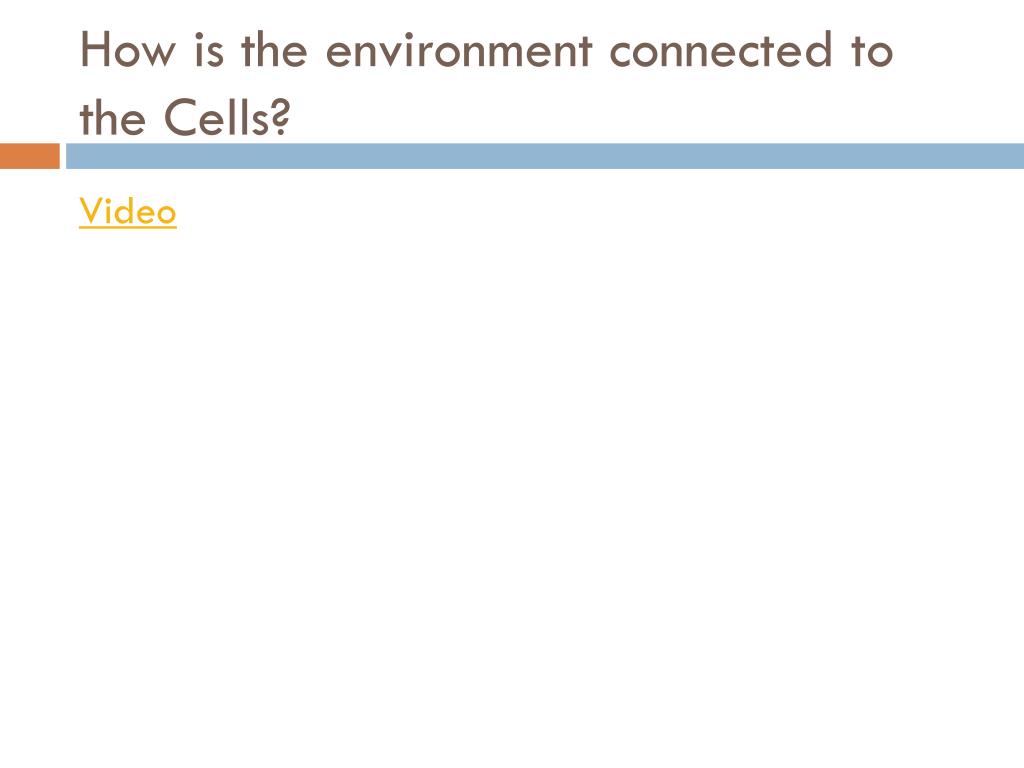Select the slide title text
This screenshot has width=1024, height=768.
[x=486, y=84]
